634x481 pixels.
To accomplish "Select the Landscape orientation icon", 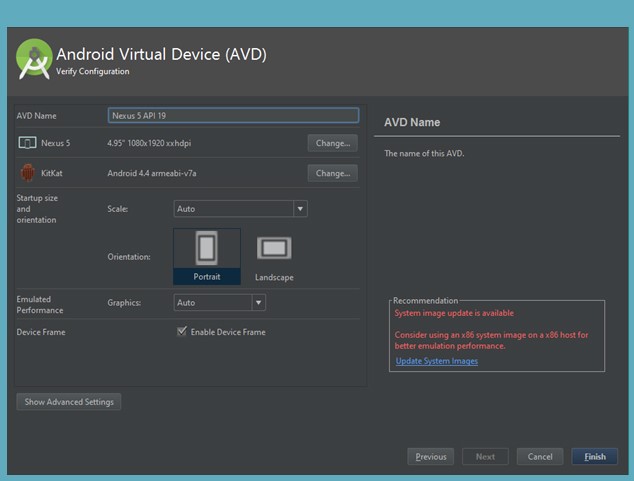I will tap(274, 248).
